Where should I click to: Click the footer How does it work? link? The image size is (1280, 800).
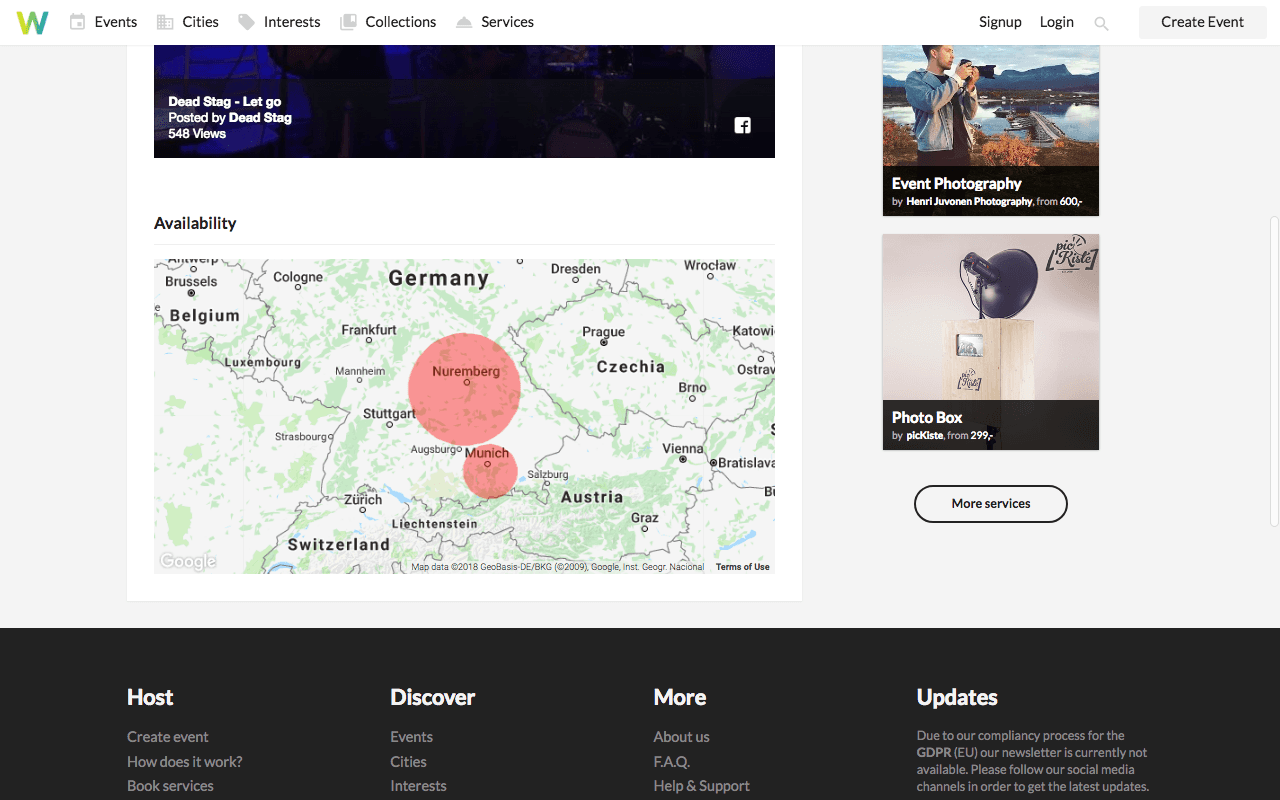[x=185, y=761]
